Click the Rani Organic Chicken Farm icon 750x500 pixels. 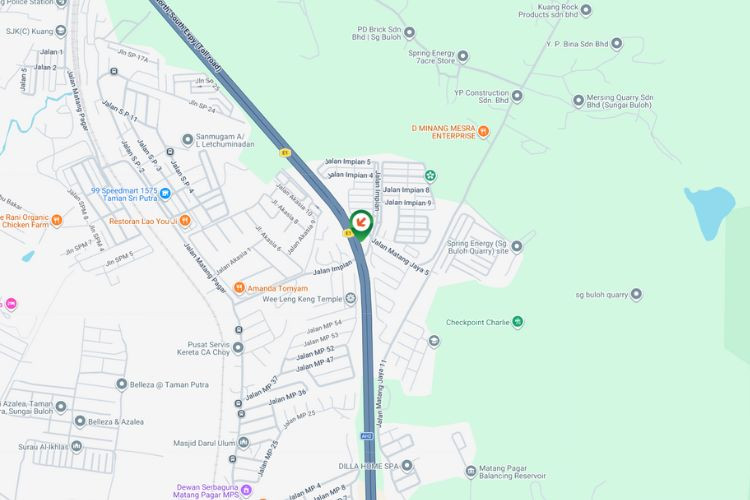click(x=57, y=220)
